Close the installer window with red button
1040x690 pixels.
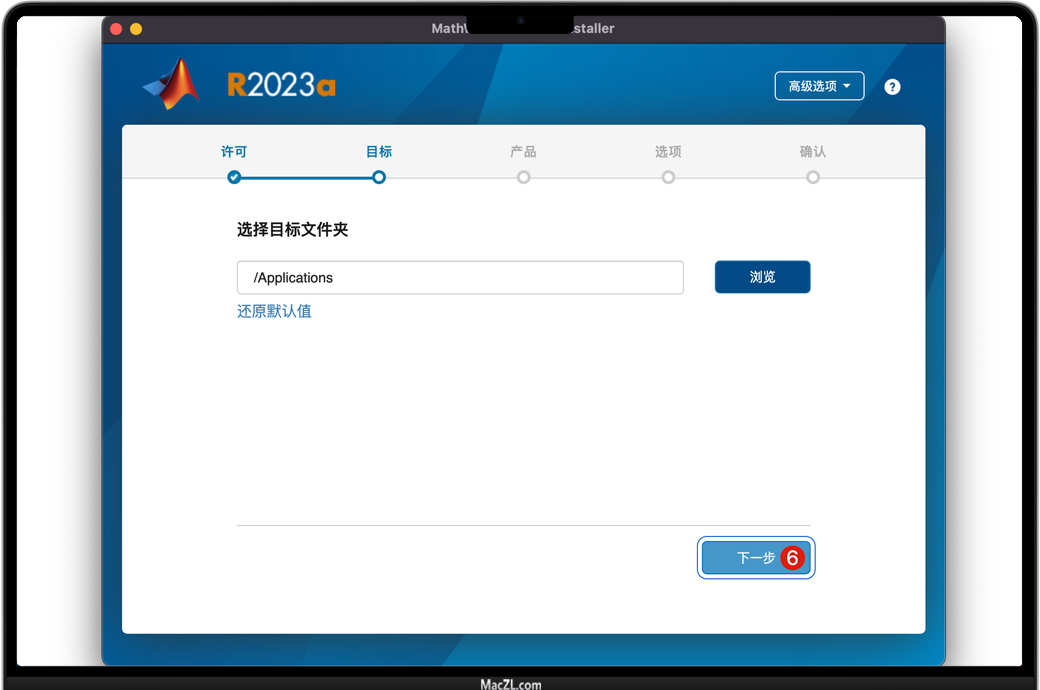[x=116, y=29]
